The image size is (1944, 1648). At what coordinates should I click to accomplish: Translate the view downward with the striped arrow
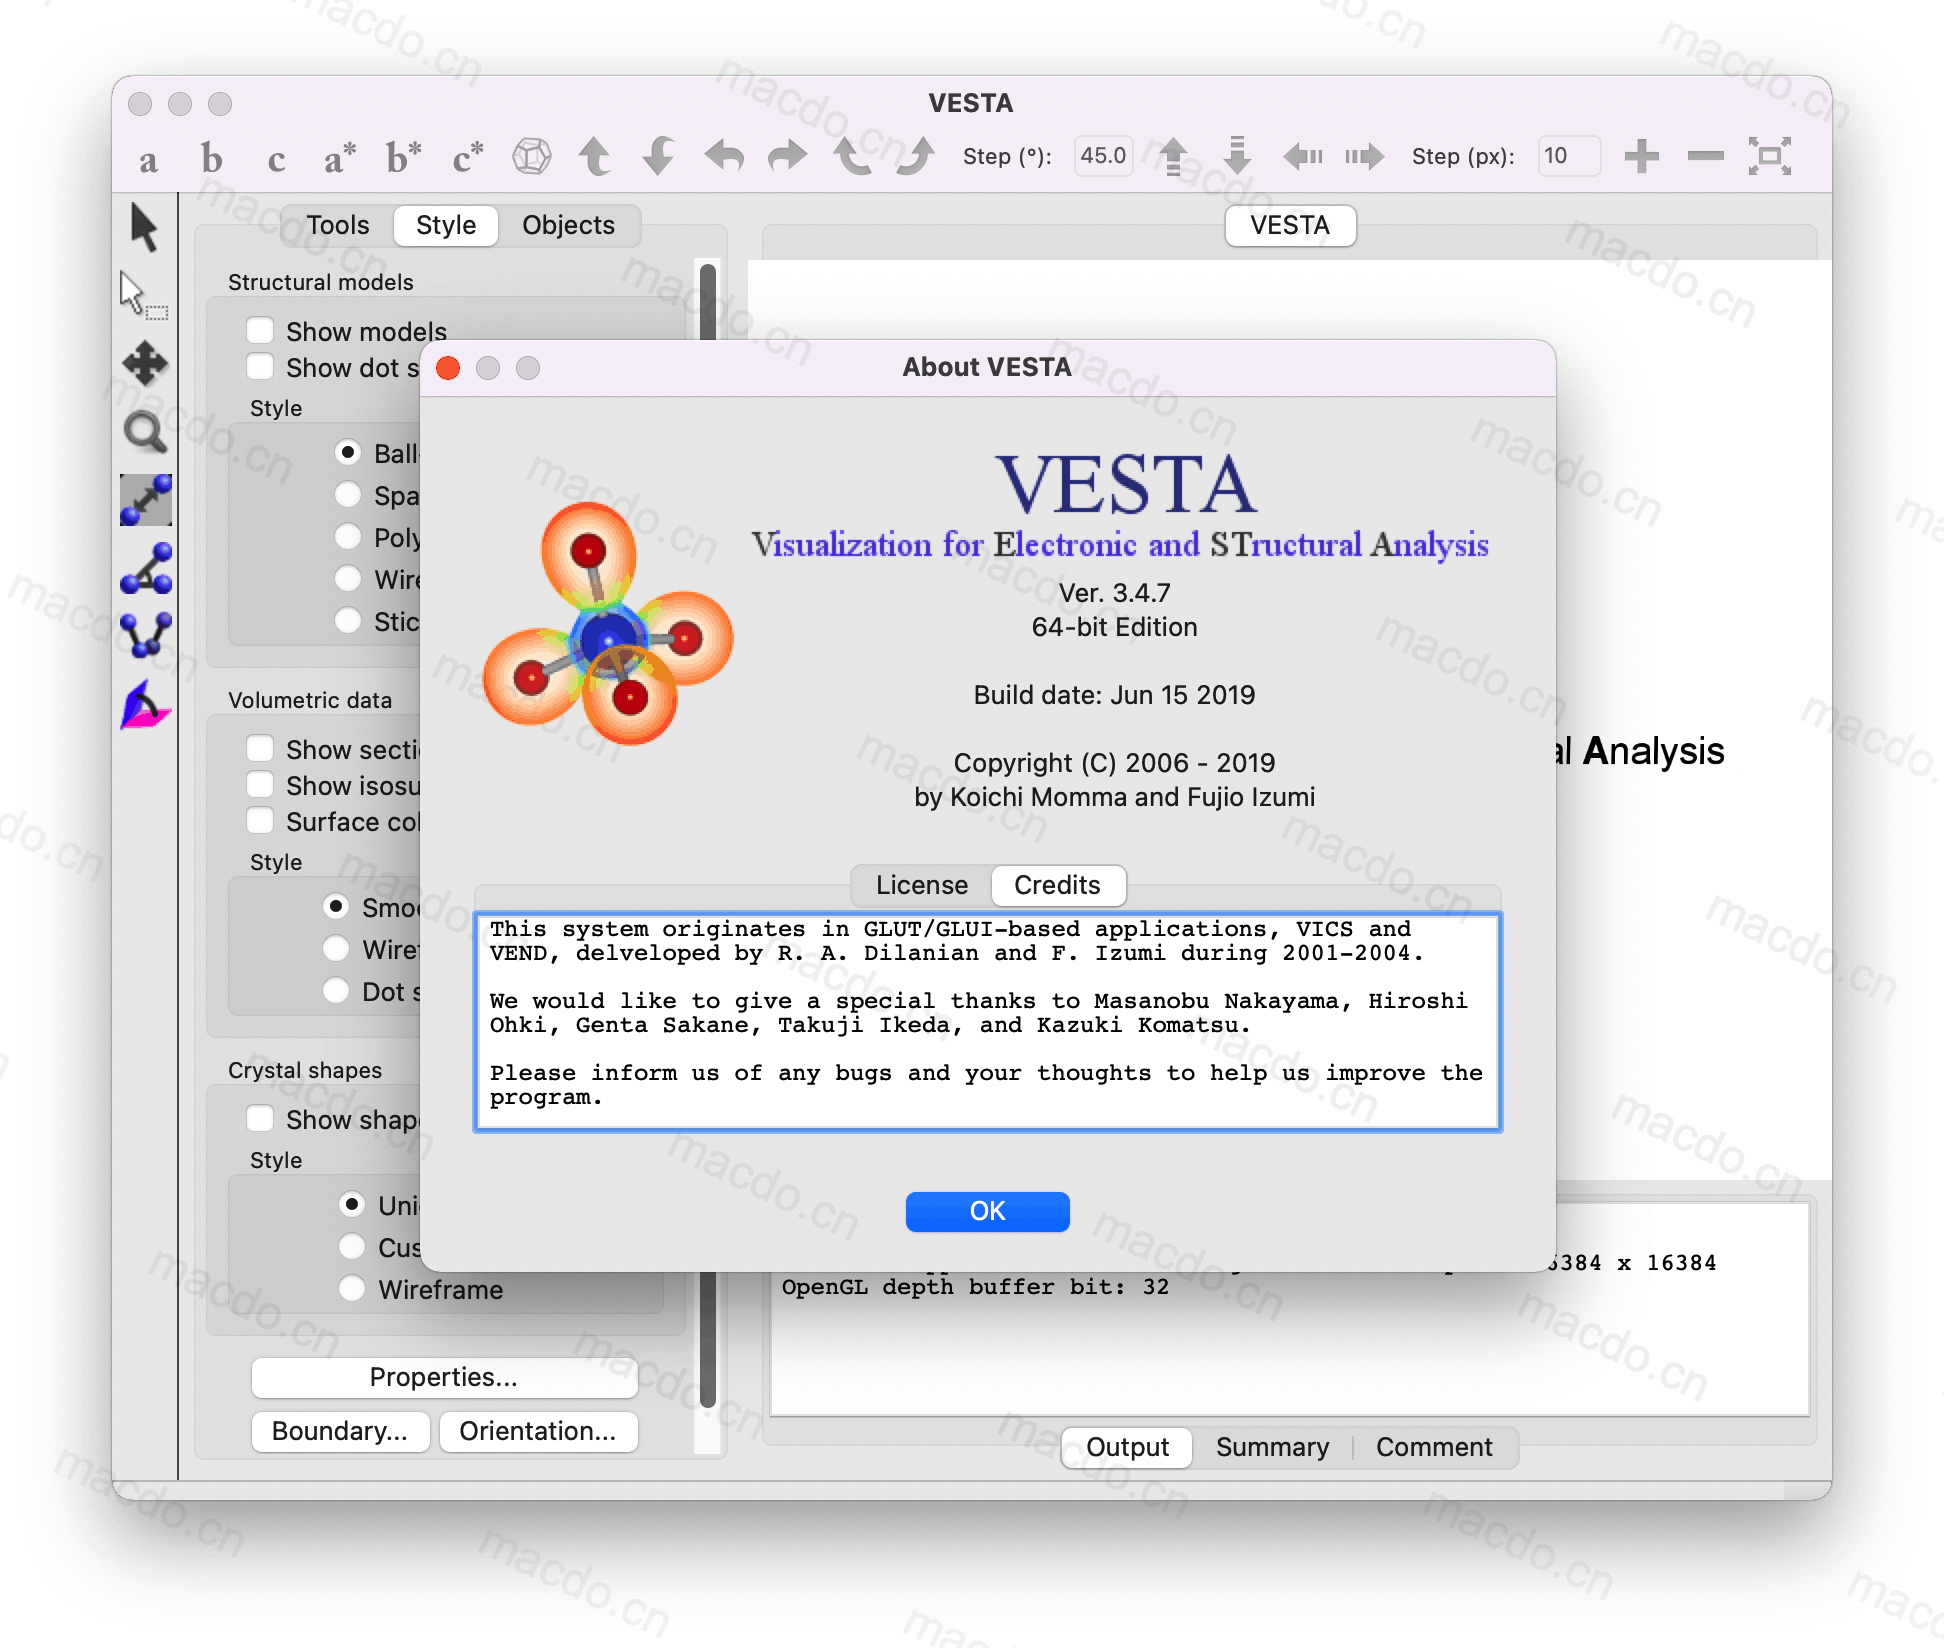(x=1237, y=156)
